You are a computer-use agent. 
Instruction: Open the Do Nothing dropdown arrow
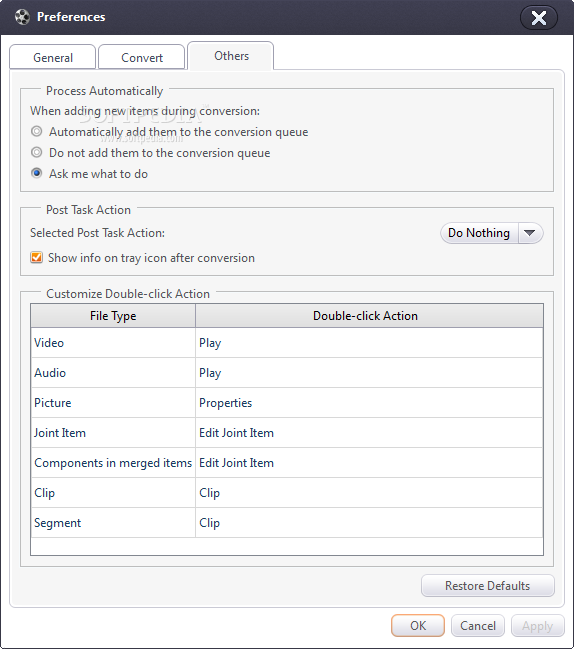click(530, 233)
